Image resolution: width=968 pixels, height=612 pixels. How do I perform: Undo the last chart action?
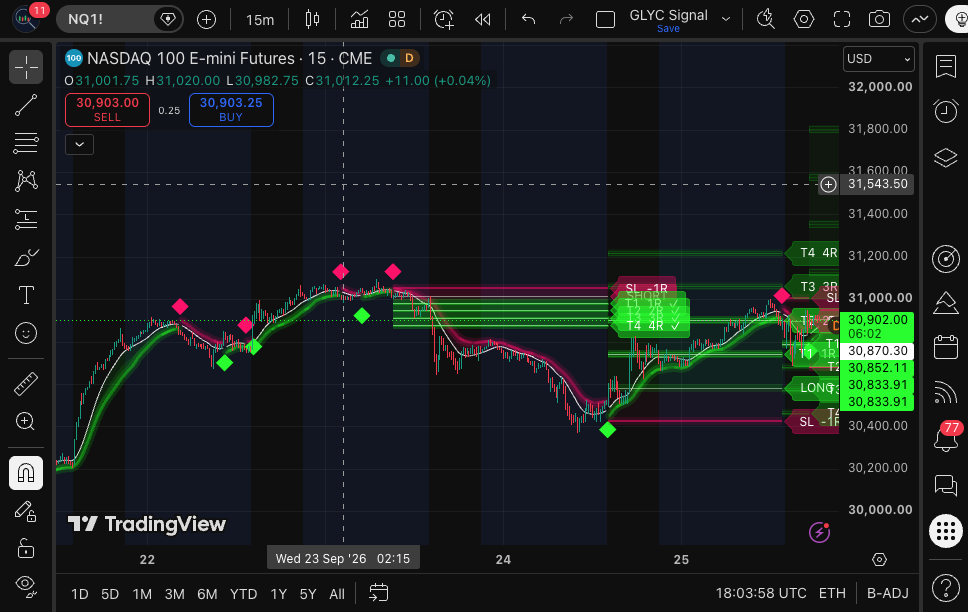[x=528, y=20]
